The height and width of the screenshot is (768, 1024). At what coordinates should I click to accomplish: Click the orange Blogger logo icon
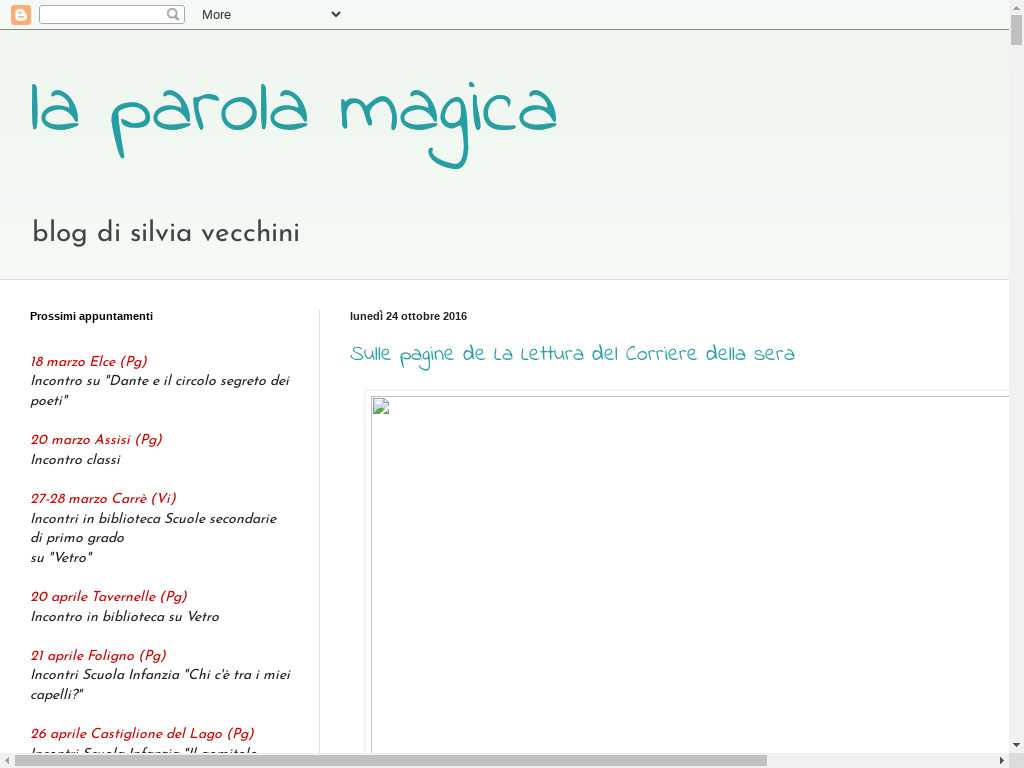coord(21,15)
